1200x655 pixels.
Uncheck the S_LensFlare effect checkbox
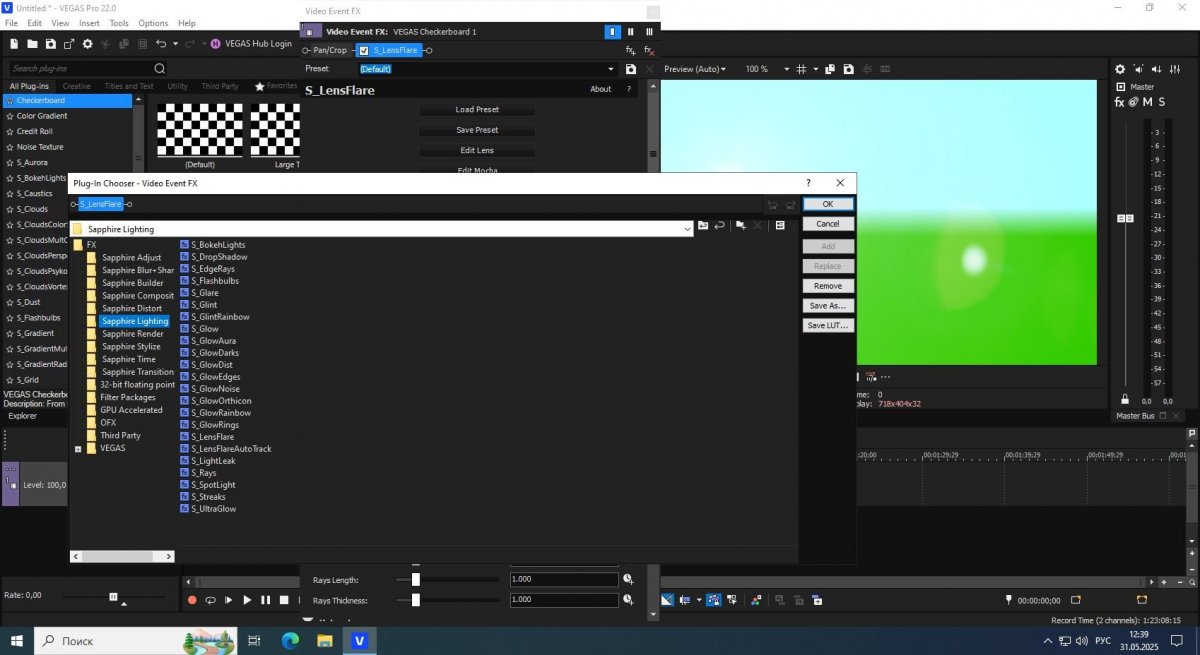[364, 50]
